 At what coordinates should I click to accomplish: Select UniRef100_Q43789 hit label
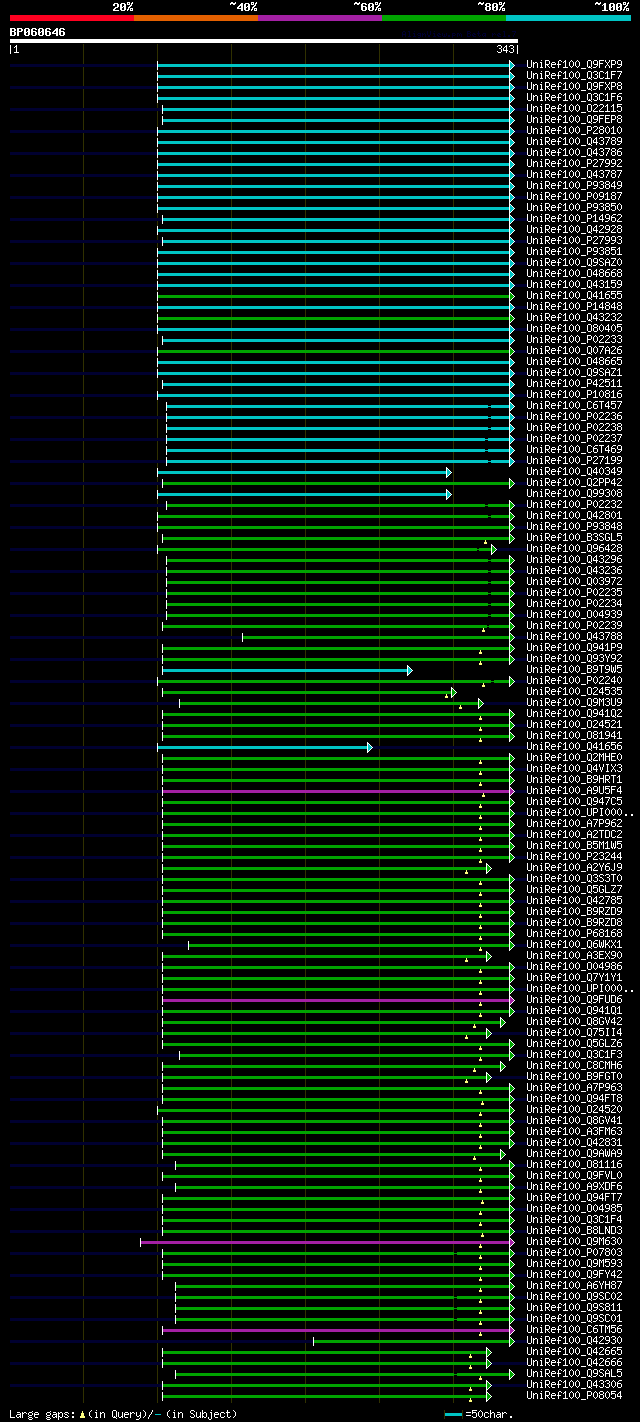click(574, 142)
